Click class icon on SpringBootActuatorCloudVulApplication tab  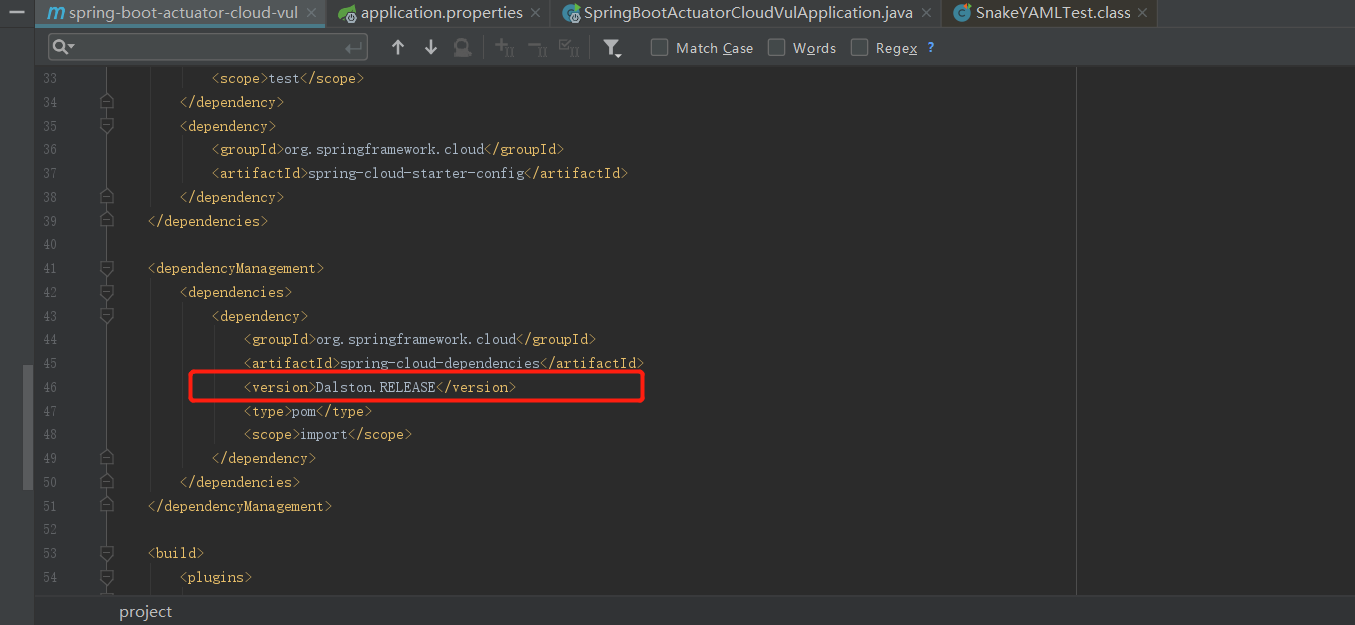pyautogui.click(x=571, y=14)
